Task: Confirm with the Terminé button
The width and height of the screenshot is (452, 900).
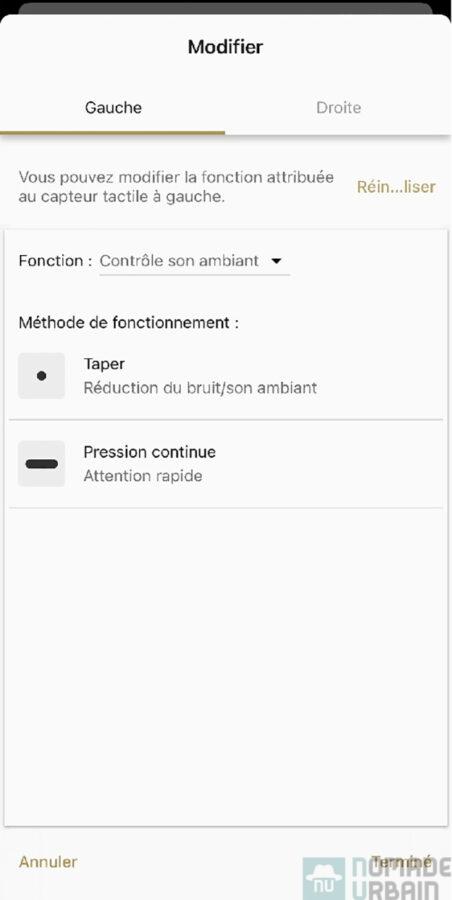Action: pos(401,861)
